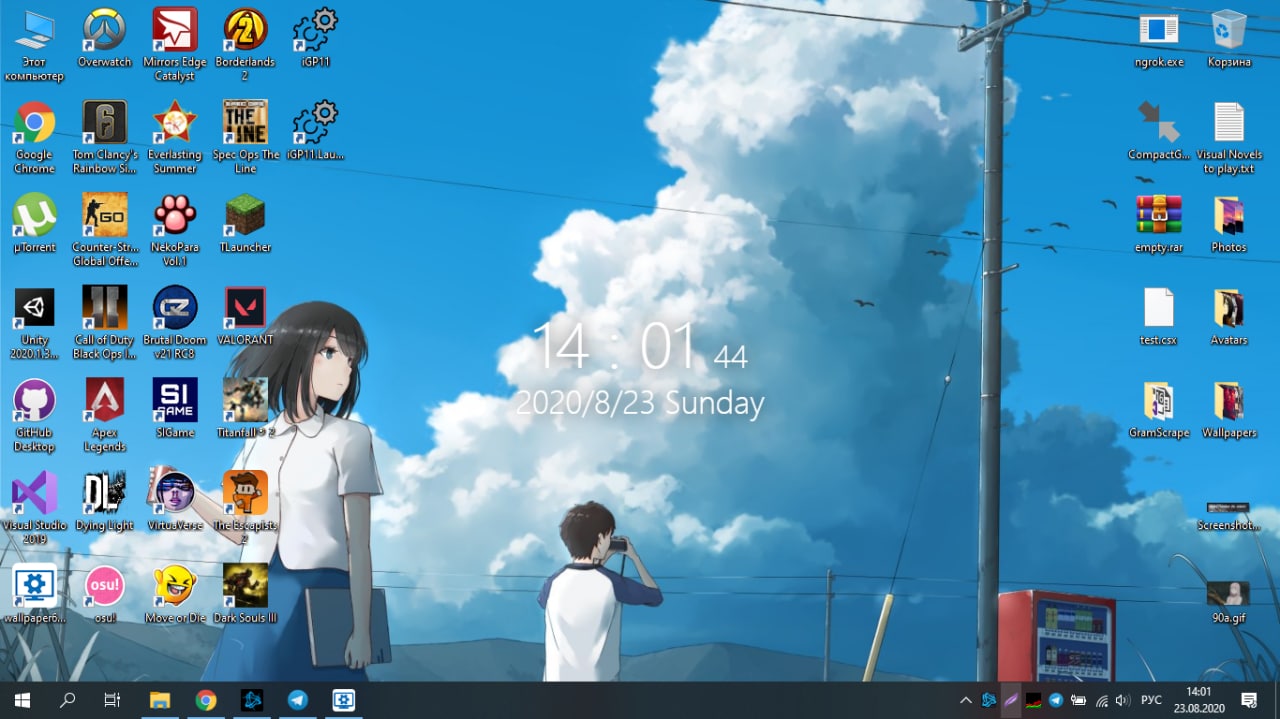
Task: Select the Dying Light icon
Action: pyautogui.click(x=104, y=500)
